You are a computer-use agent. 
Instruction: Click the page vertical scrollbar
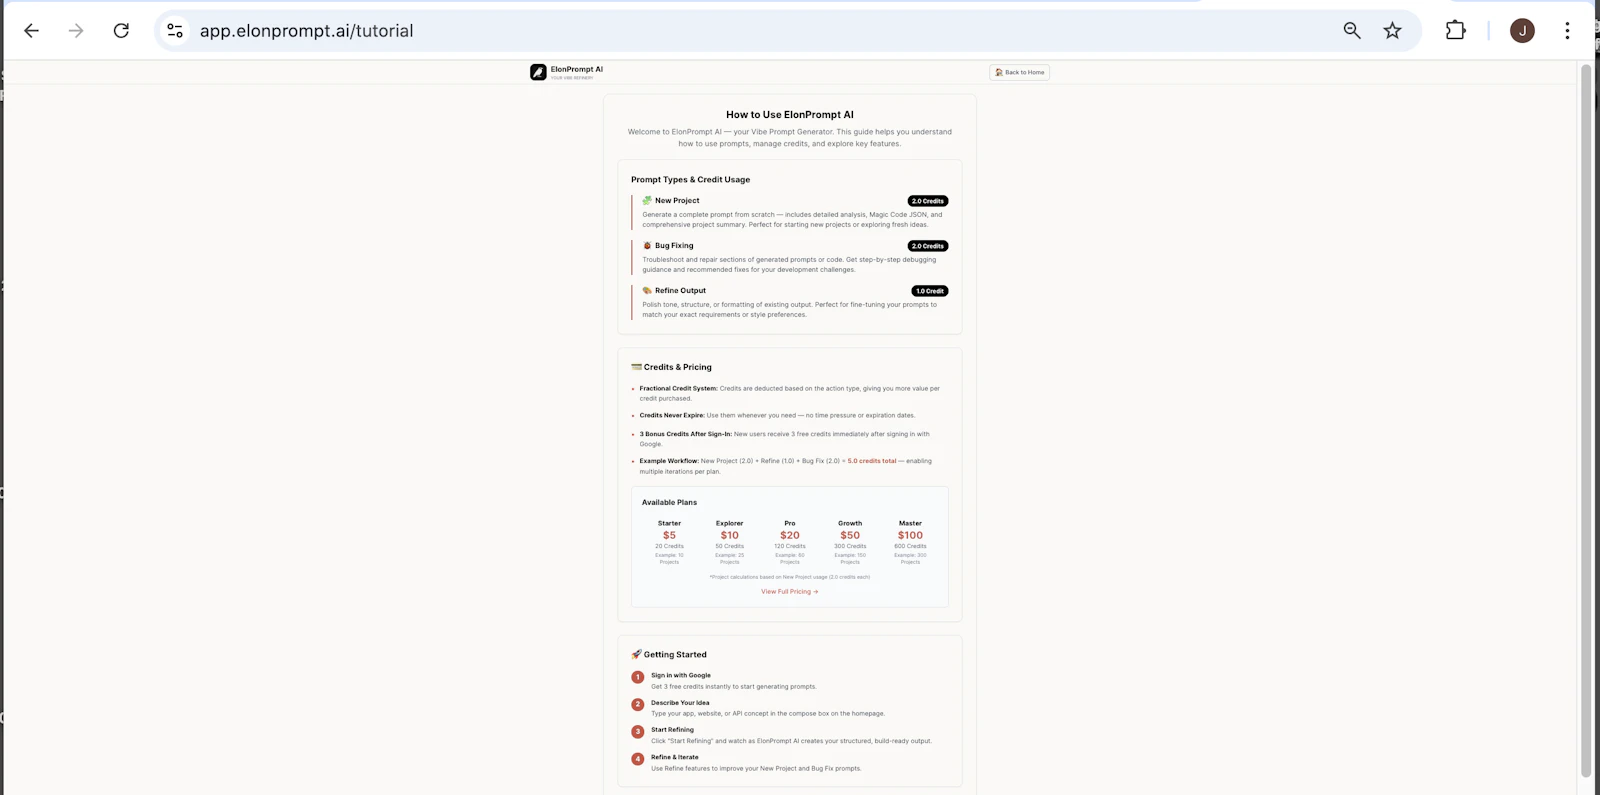pyautogui.click(x=1585, y=420)
